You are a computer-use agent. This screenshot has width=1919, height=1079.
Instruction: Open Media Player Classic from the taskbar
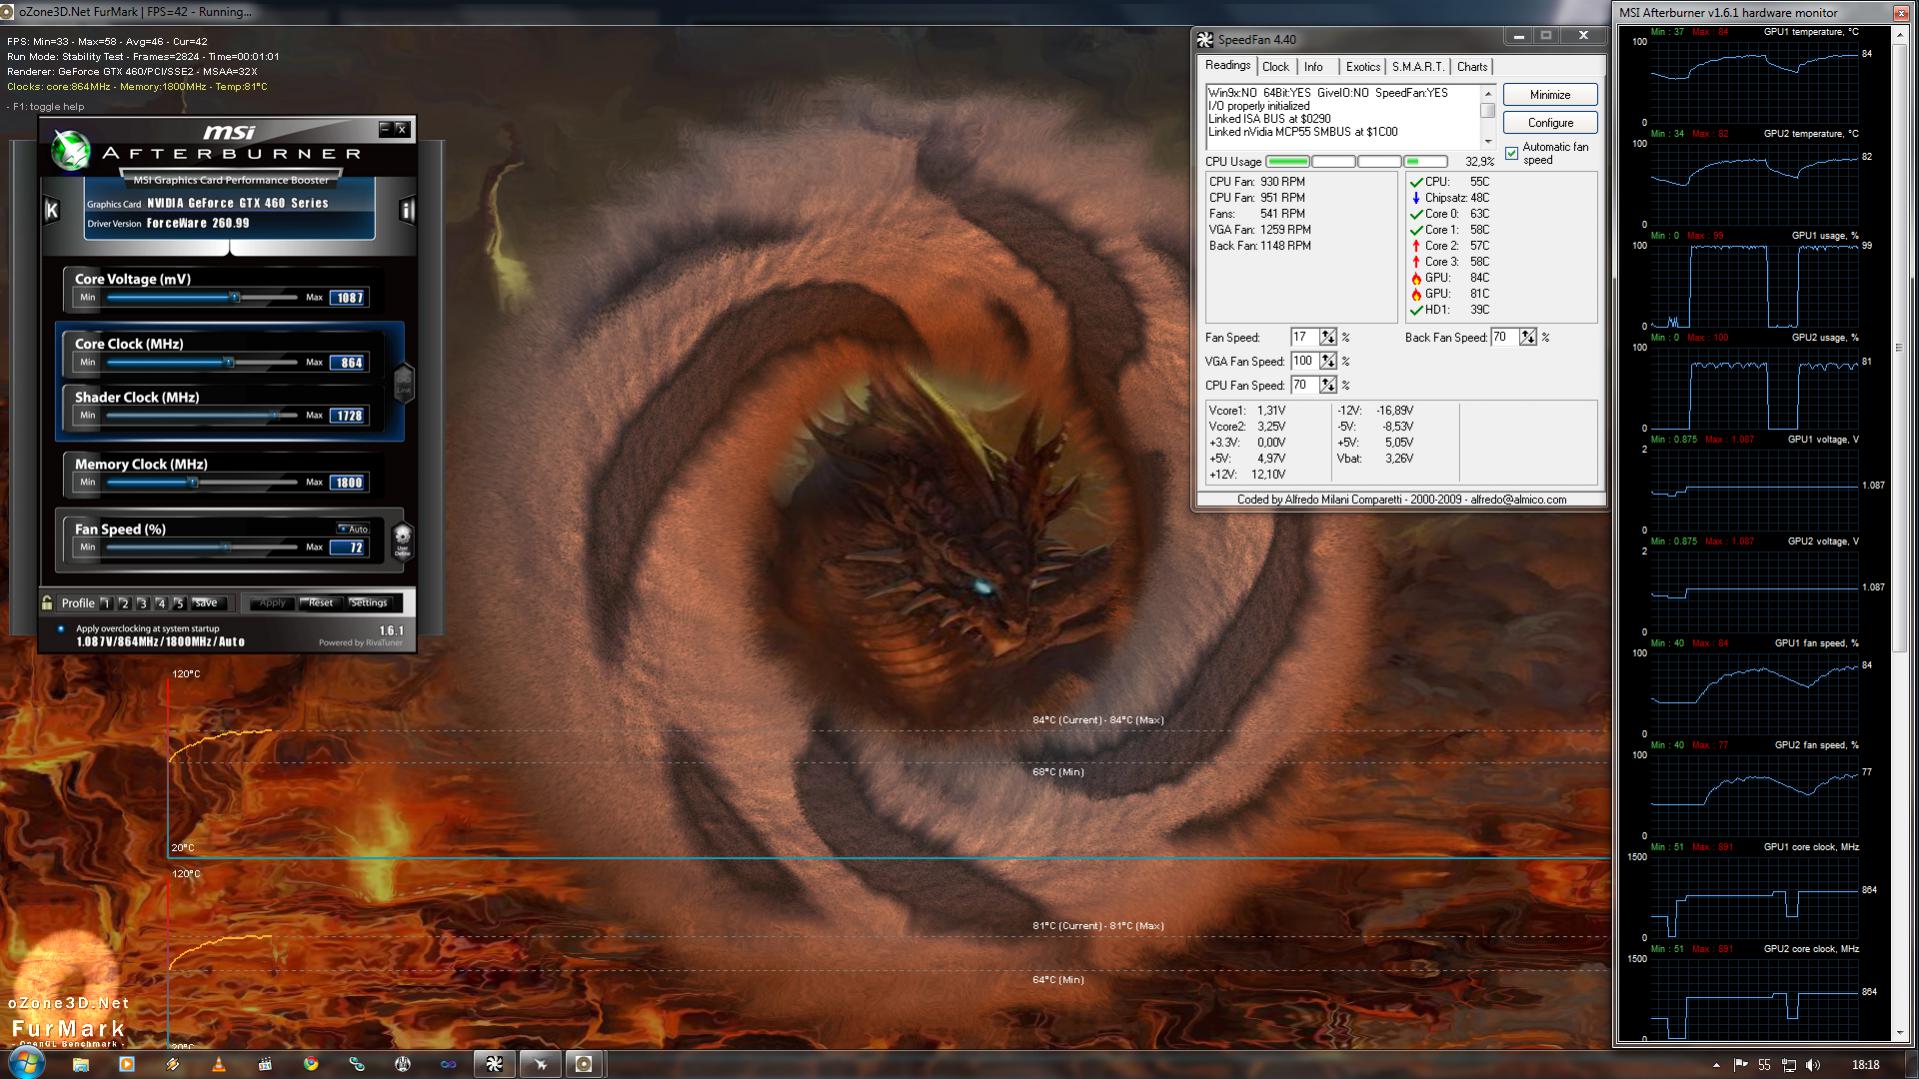[x=265, y=1064]
